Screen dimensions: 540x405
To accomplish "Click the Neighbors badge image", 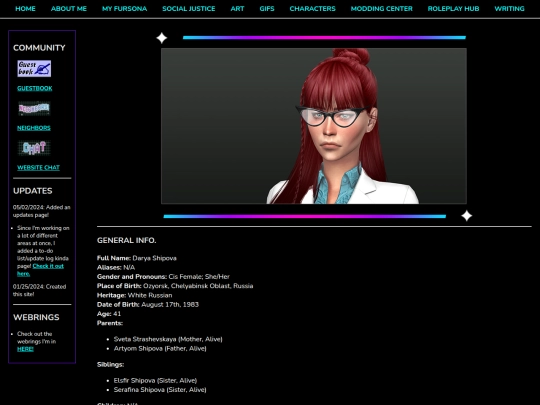I will pos(34,109).
